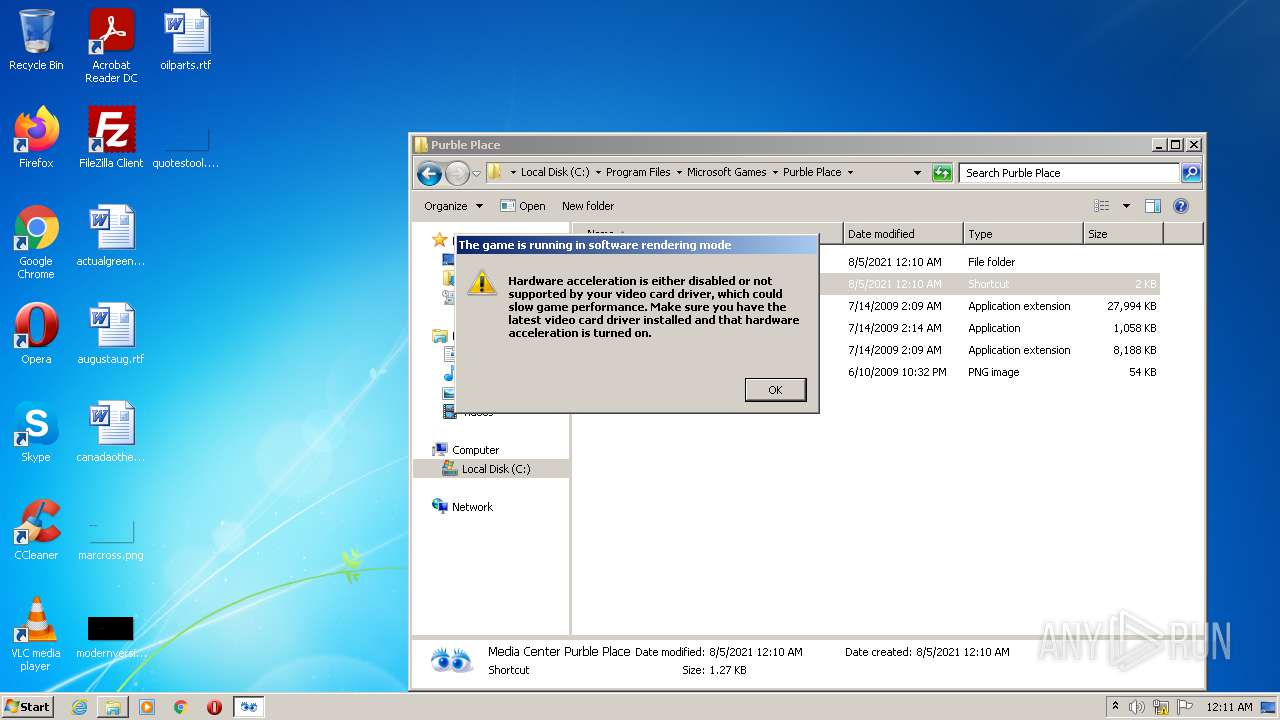1280x720 pixels.
Task: Expand arrow after Purble Place breadcrumb
Action: click(851, 172)
